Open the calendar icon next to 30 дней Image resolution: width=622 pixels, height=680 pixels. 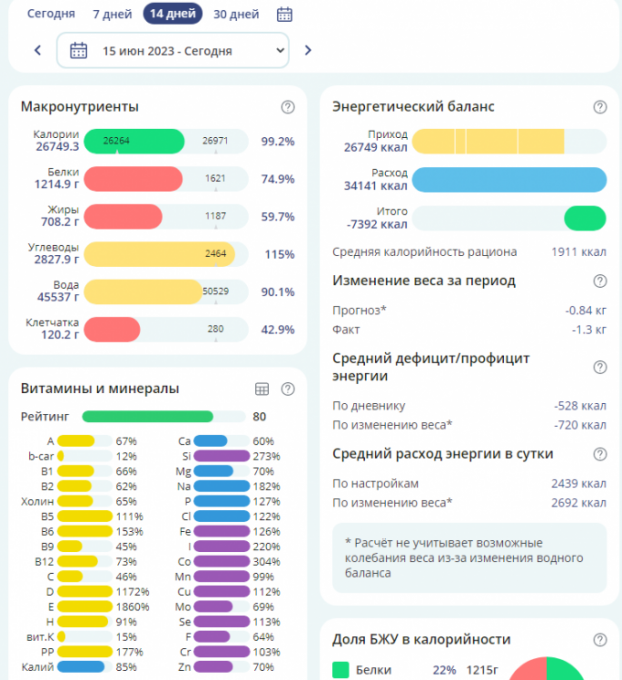[285, 14]
